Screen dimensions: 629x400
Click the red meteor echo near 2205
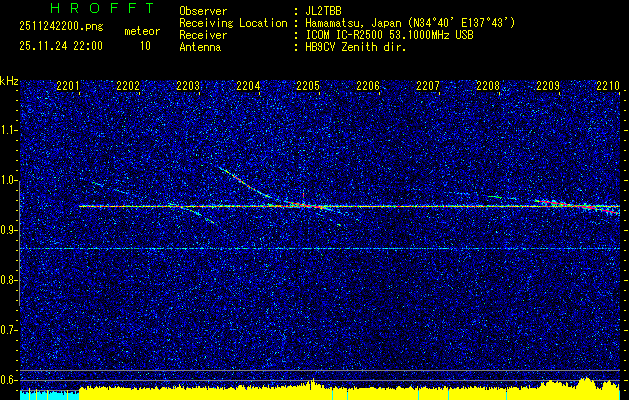click(299, 205)
